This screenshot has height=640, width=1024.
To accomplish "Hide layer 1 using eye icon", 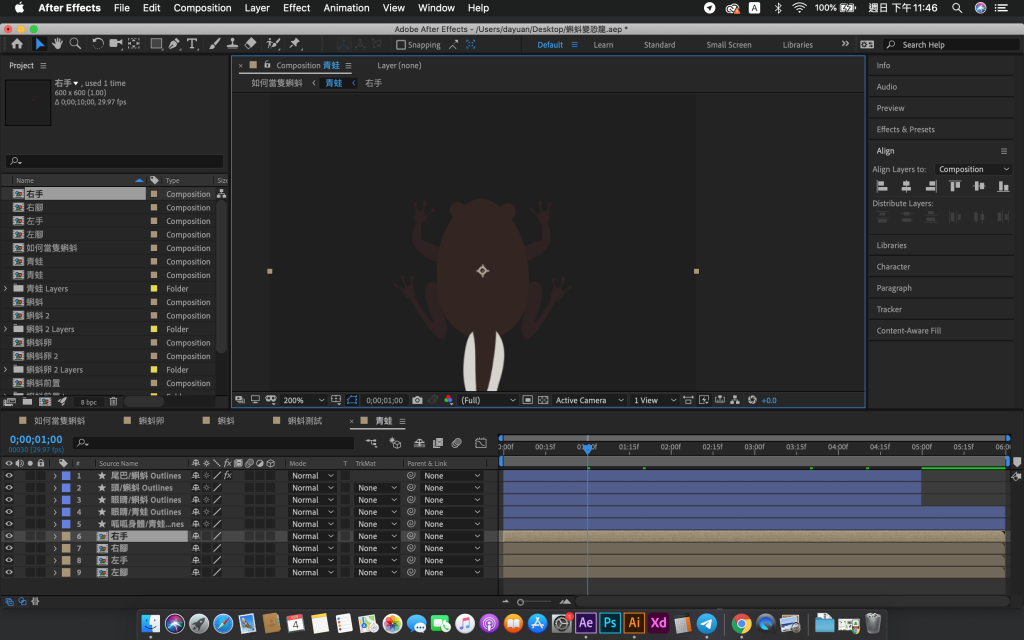I will pos(9,476).
